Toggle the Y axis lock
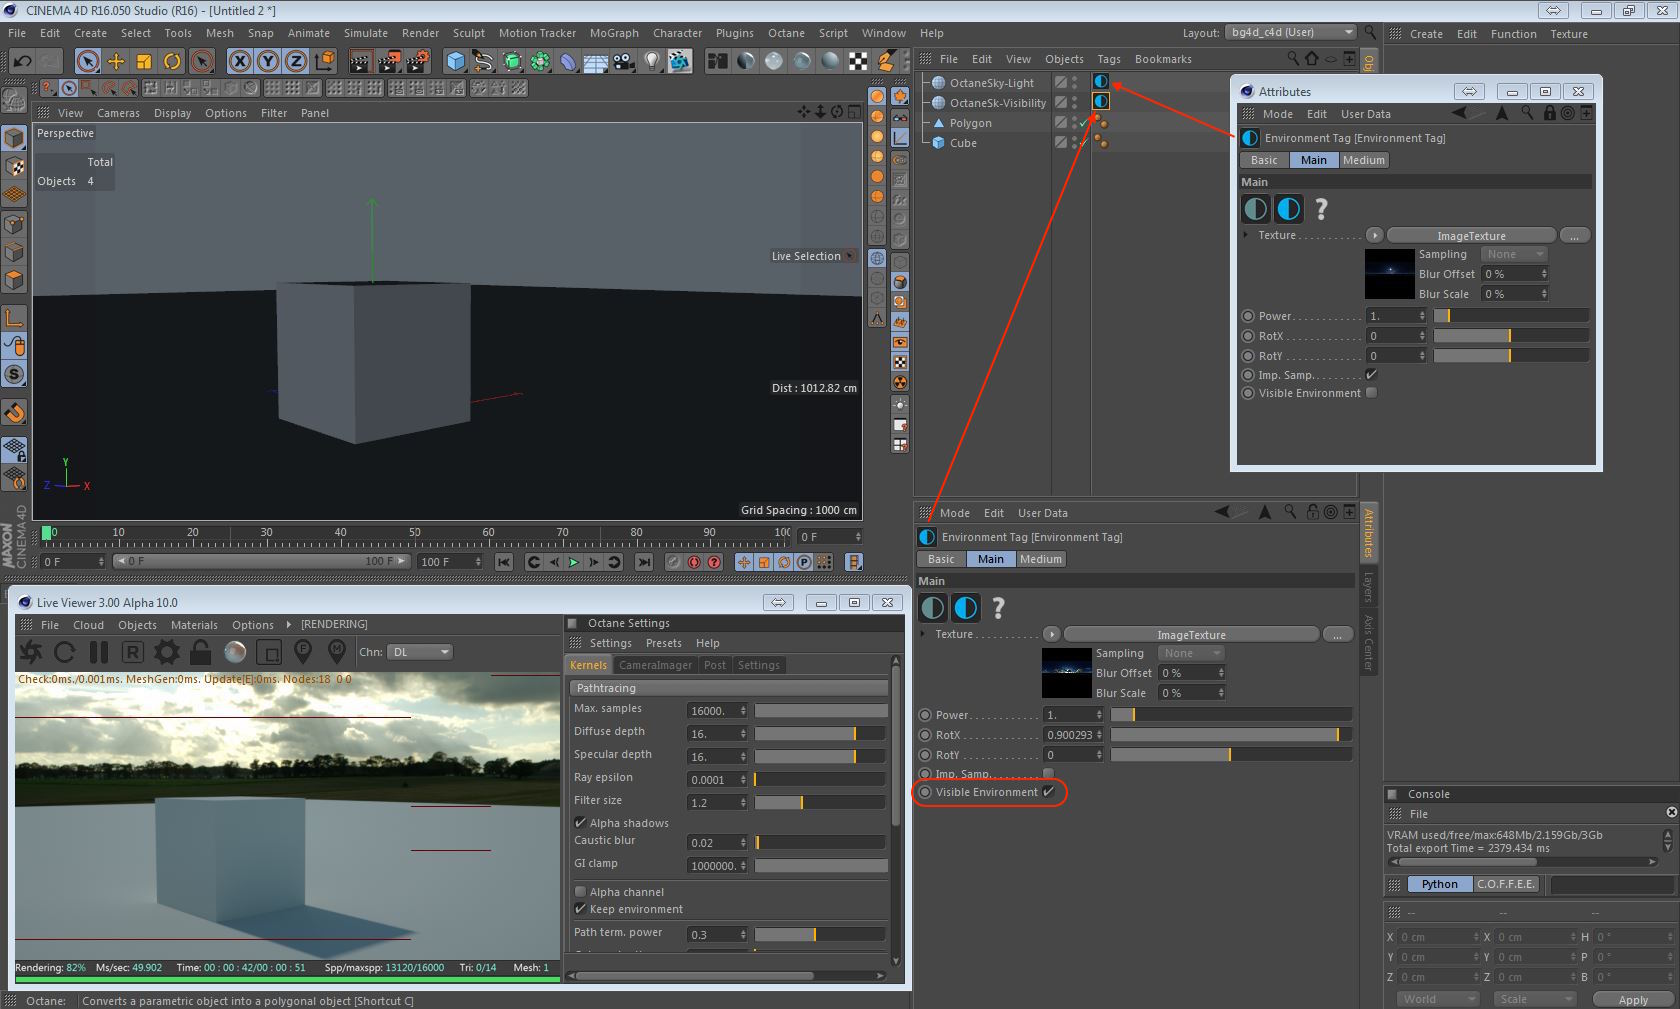 click(268, 61)
